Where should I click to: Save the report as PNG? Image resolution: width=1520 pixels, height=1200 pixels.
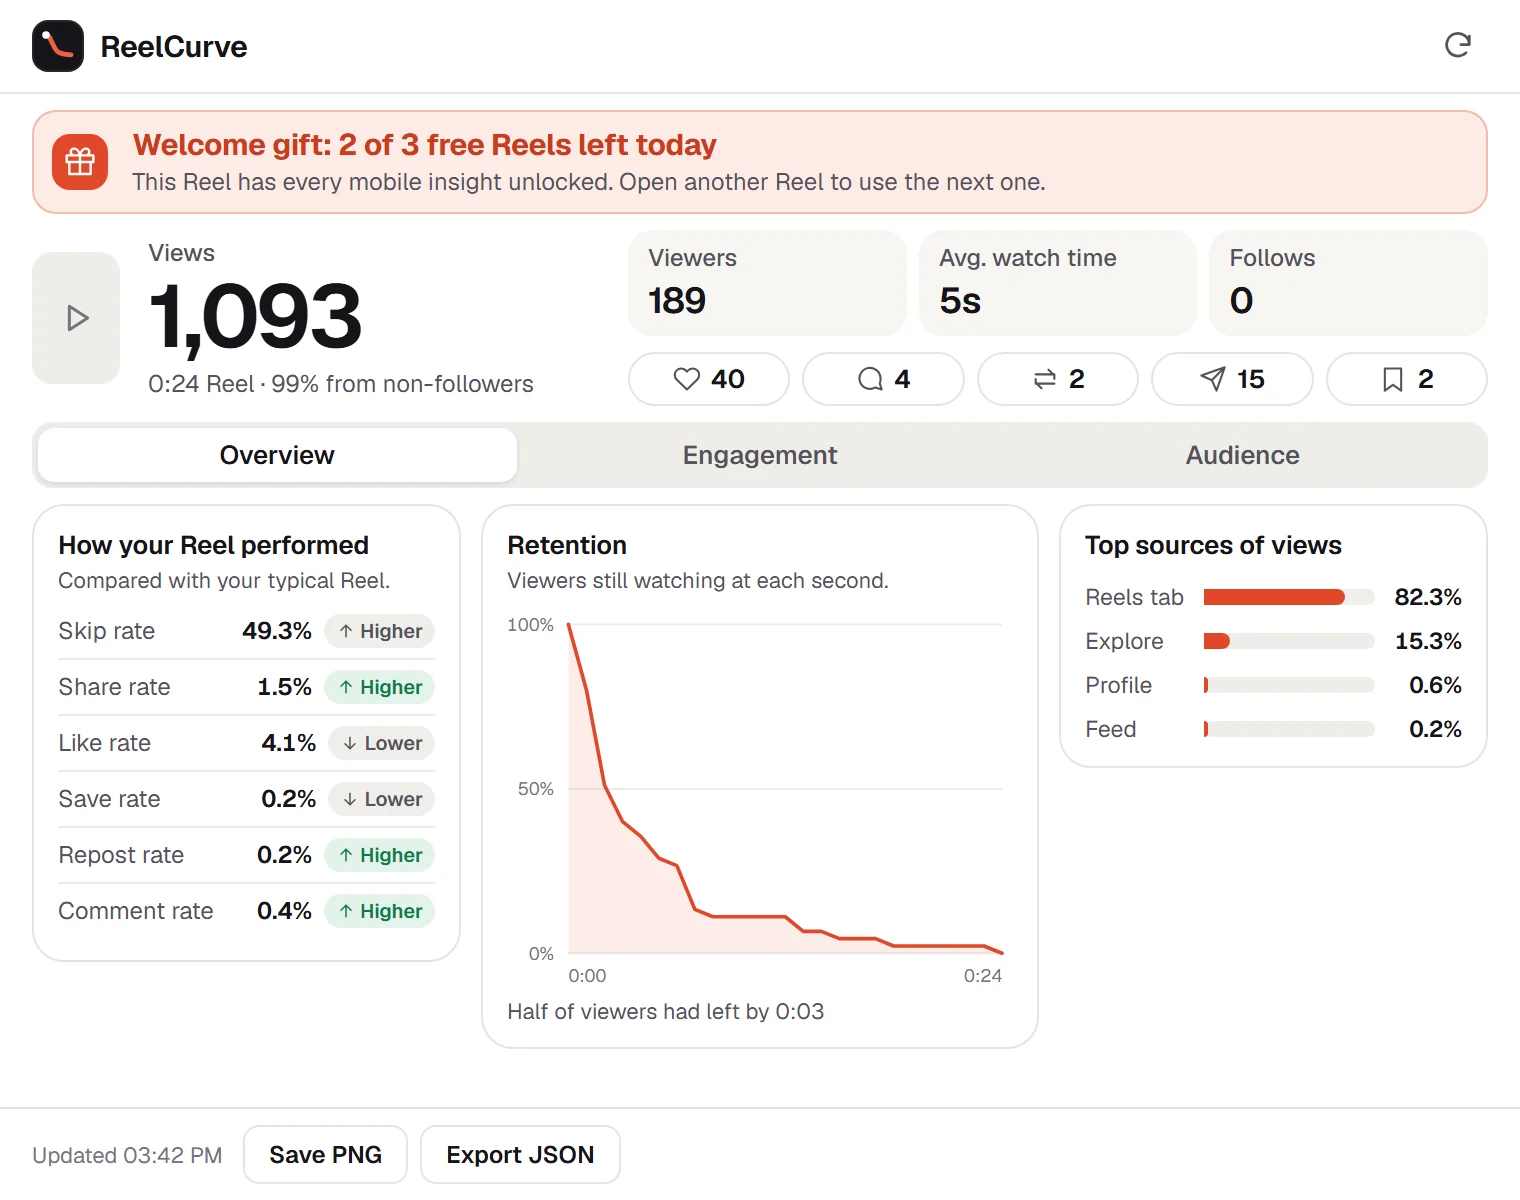pos(325,1155)
